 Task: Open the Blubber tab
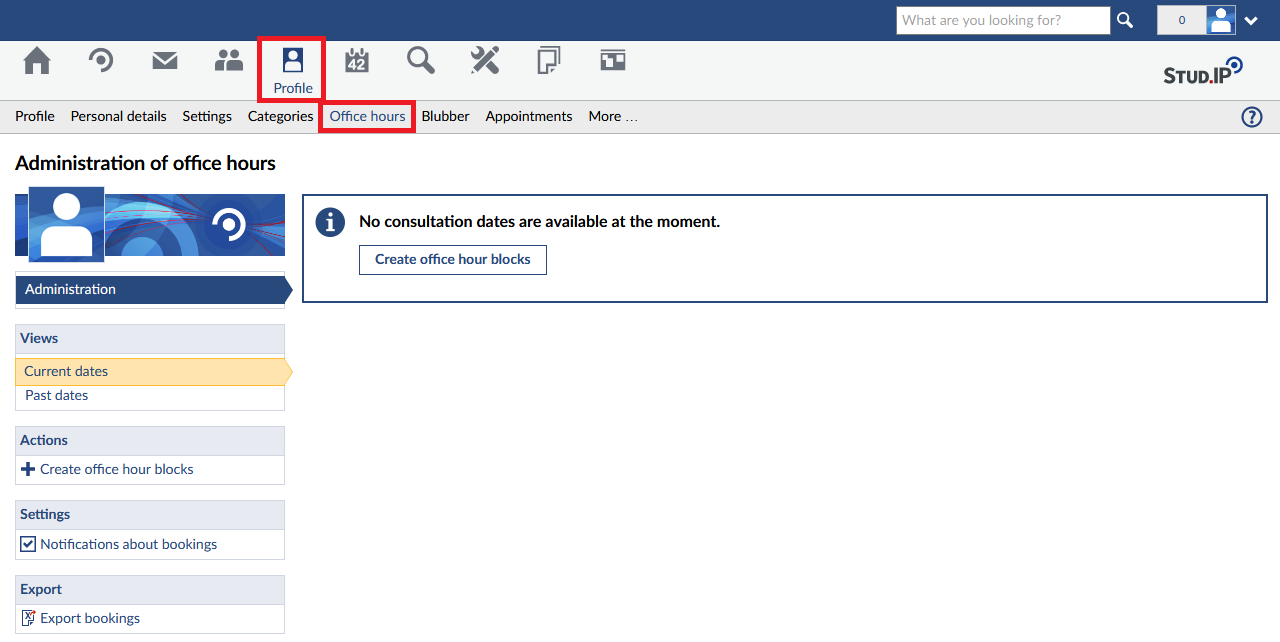(445, 117)
